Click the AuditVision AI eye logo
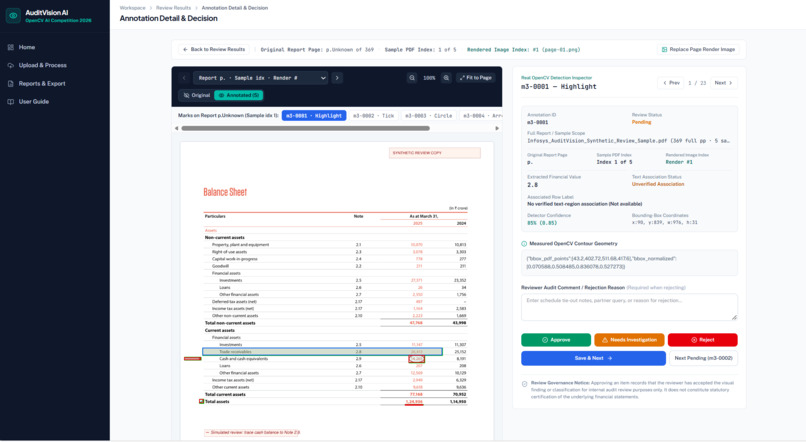Viewport: 806px width, 442px height. [13, 15]
